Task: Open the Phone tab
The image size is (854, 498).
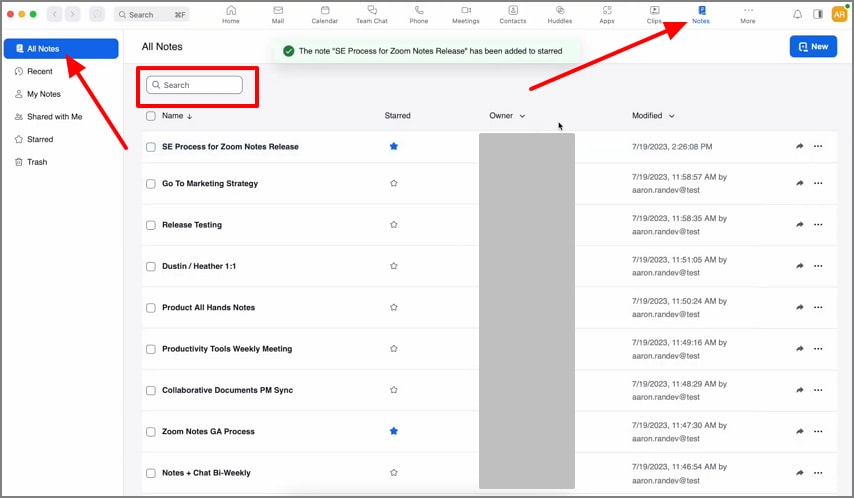Action: click(419, 15)
